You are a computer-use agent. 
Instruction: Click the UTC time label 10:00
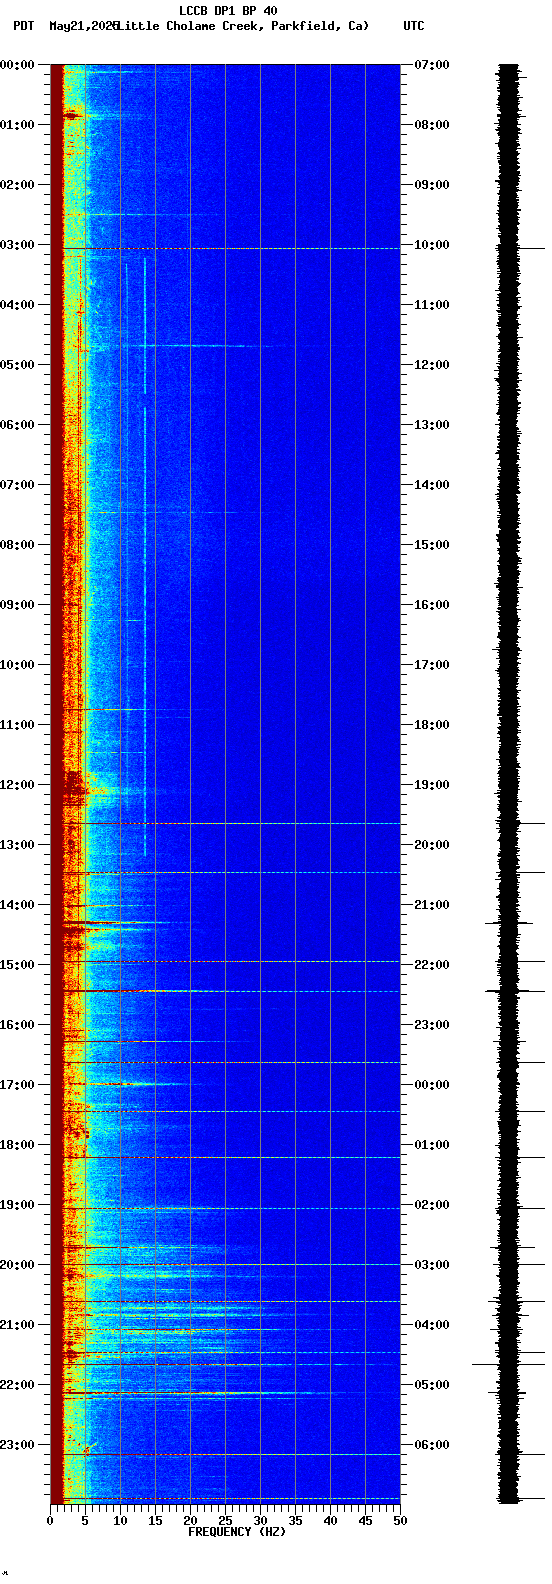(x=432, y=245)
